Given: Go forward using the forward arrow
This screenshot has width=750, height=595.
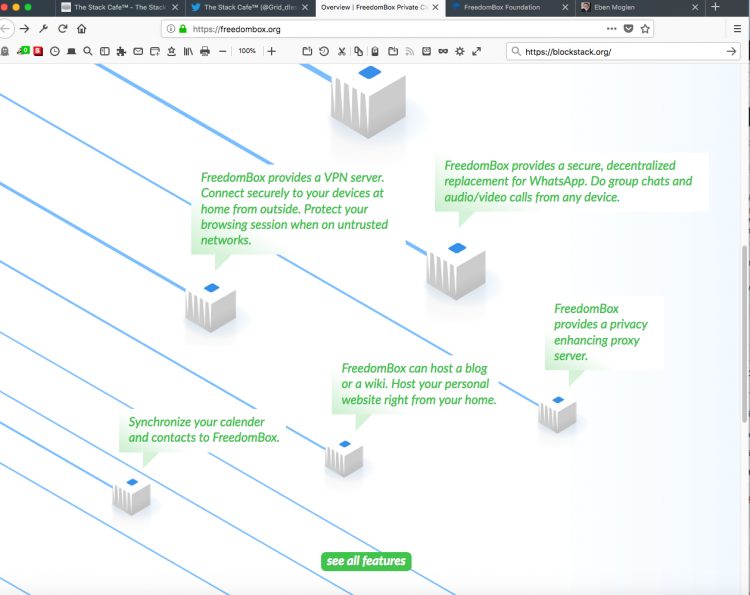Looking at the screenshot, I should tap(24, 29).
